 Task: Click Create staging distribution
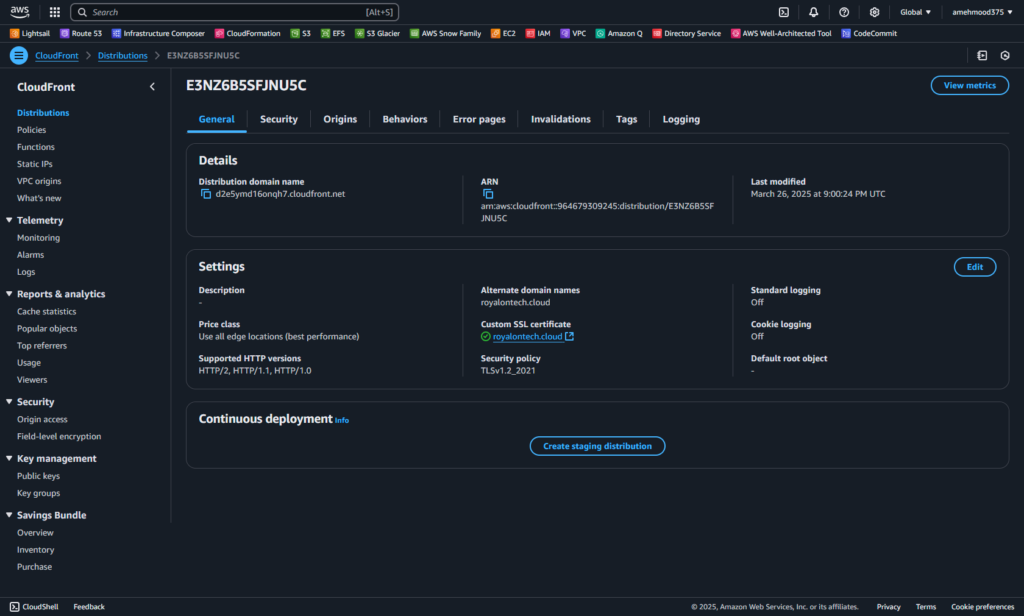(598, 446)
